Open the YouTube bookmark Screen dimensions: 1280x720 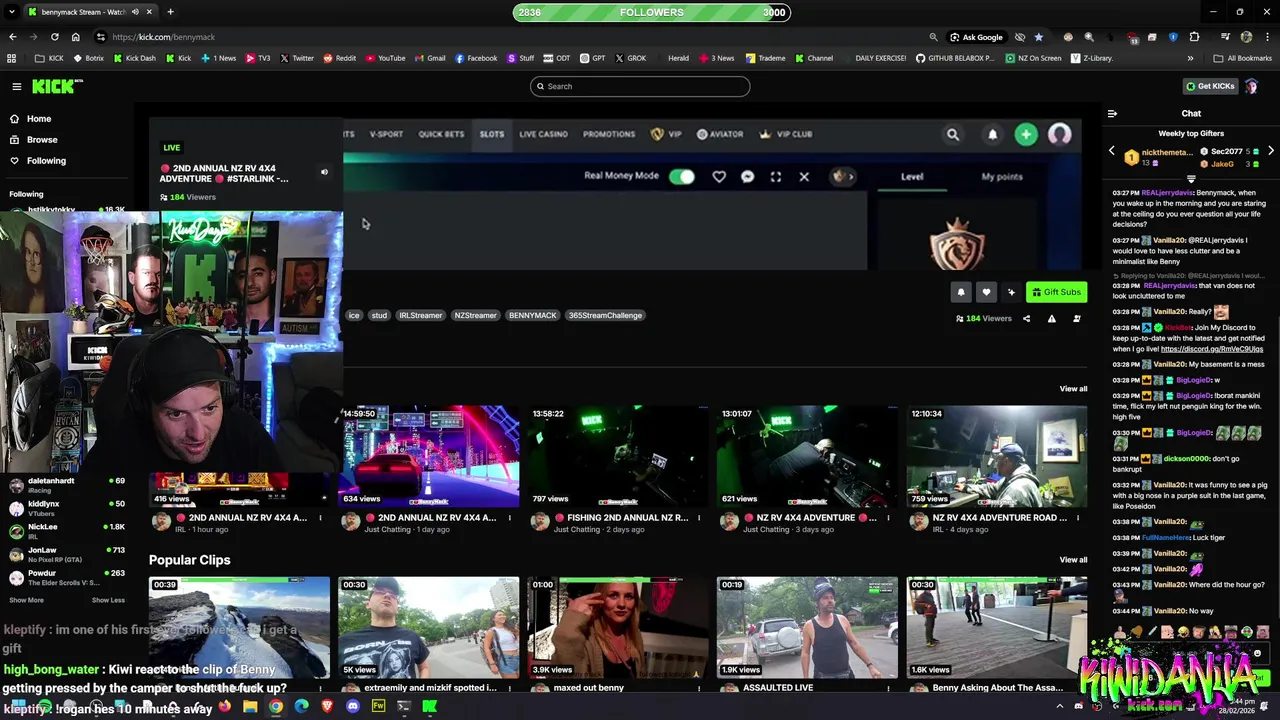[x=385, y=58]
